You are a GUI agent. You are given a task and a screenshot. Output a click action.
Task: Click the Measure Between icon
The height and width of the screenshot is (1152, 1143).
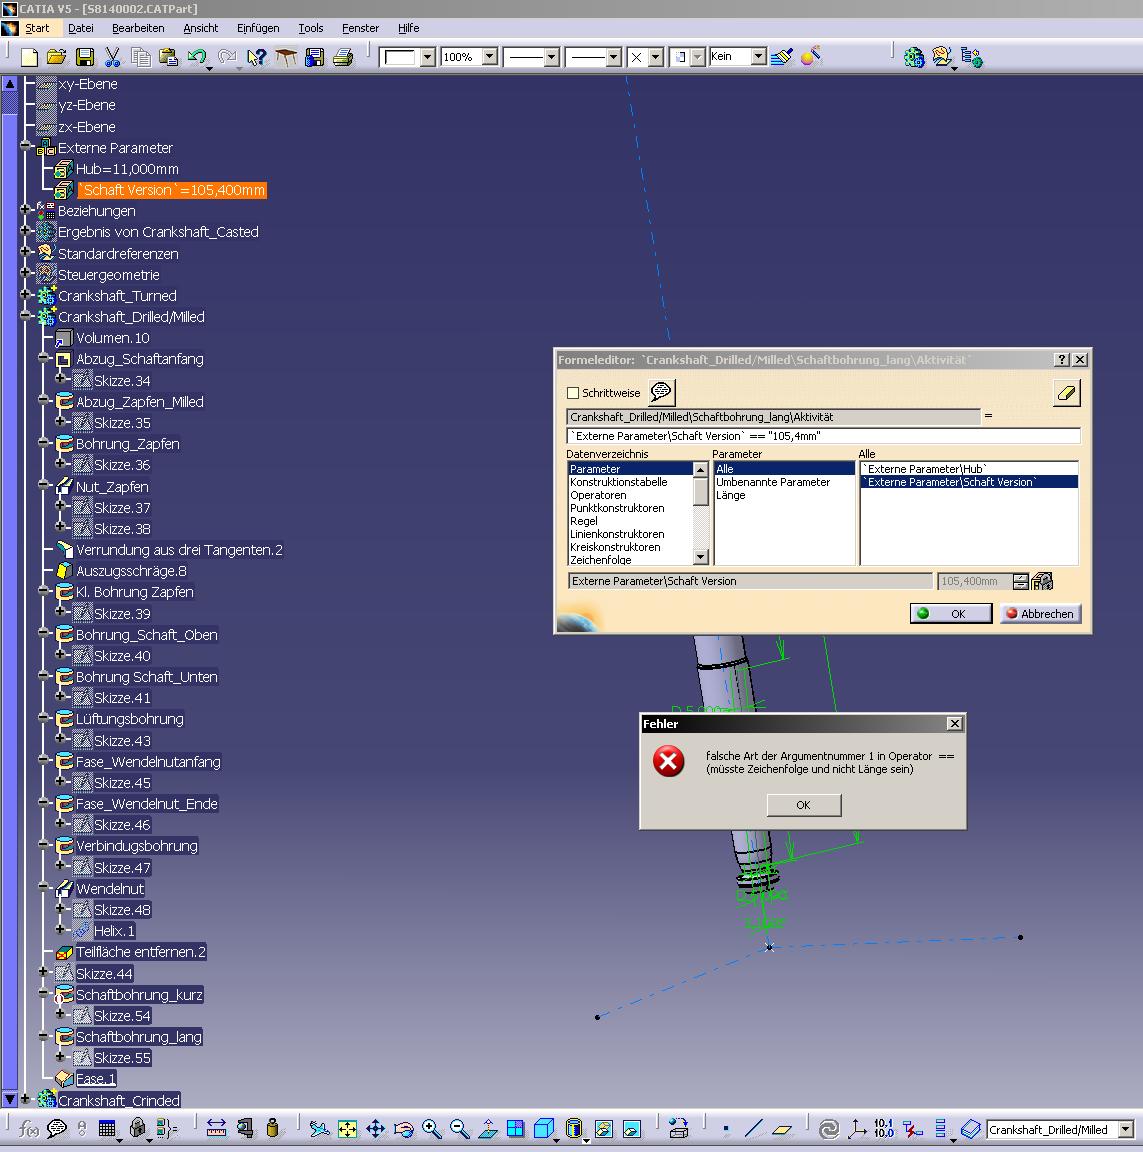click(x=216, y=1128)
